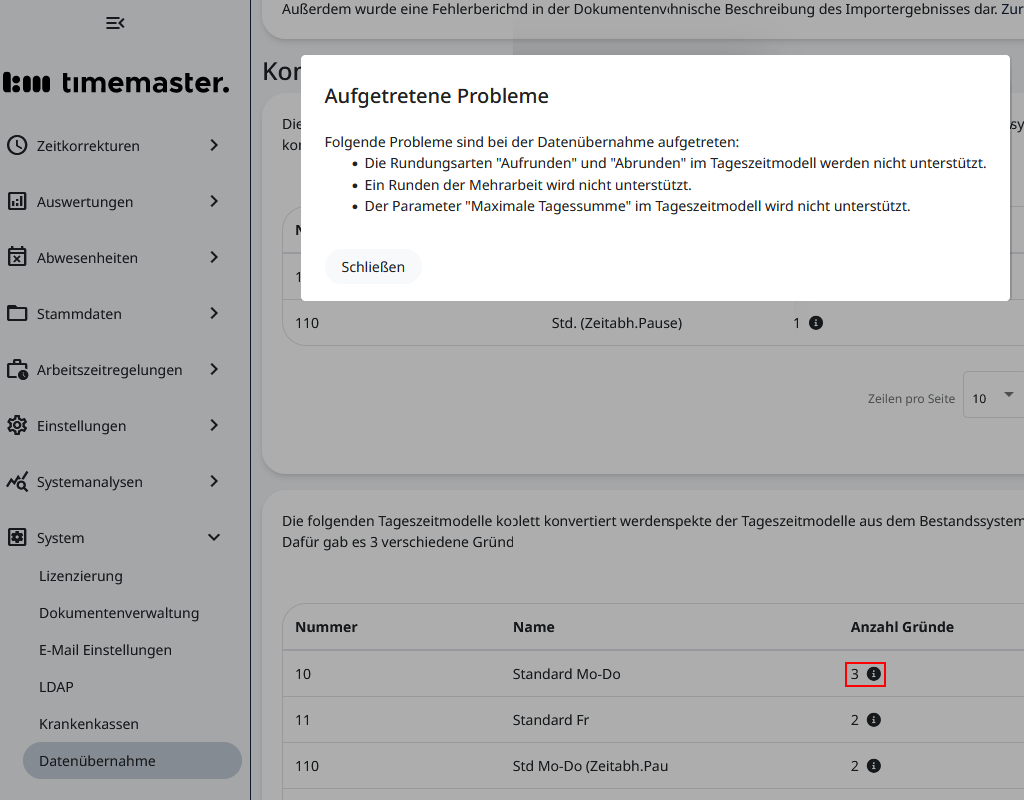
Task: Click info icon for Std. (Zeitabh.Pause) row
Action: 816,323
